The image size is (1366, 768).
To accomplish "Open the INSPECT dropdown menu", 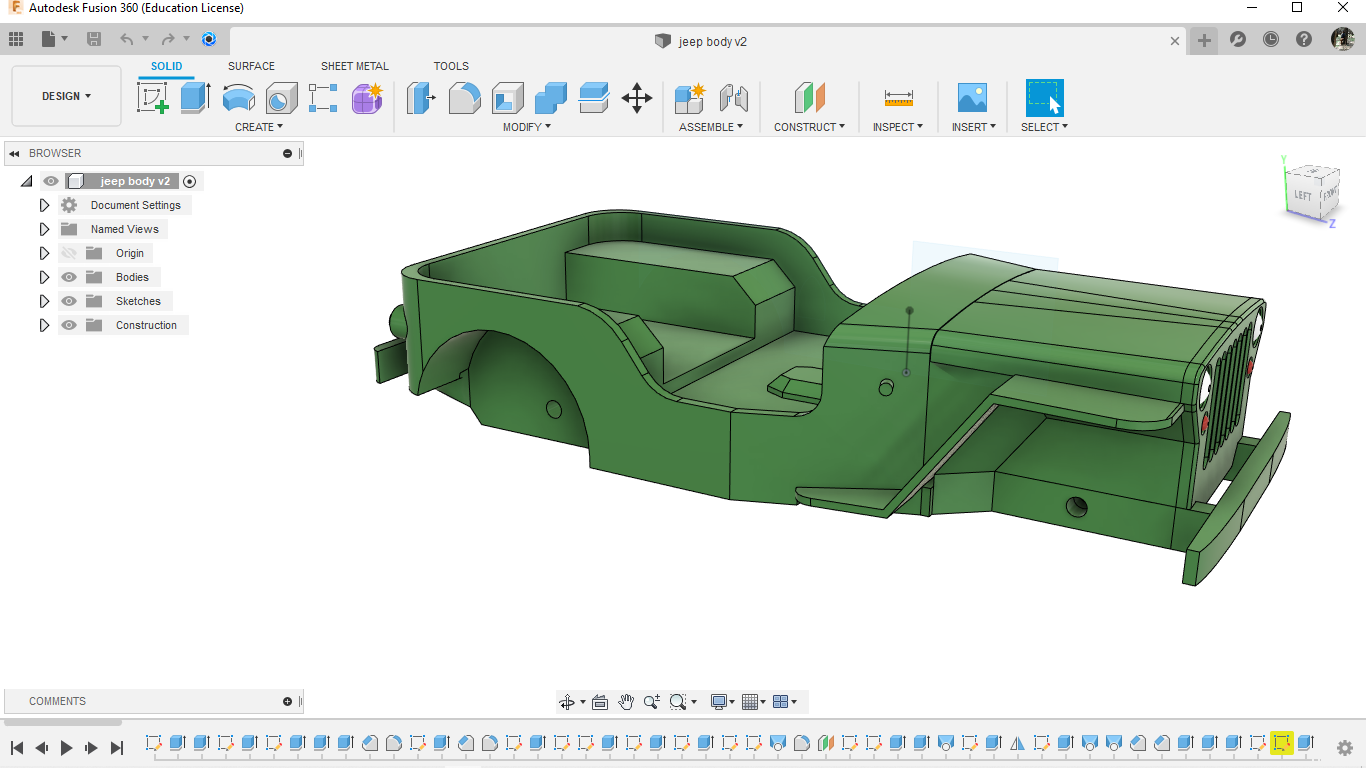I will click(898, 127).
